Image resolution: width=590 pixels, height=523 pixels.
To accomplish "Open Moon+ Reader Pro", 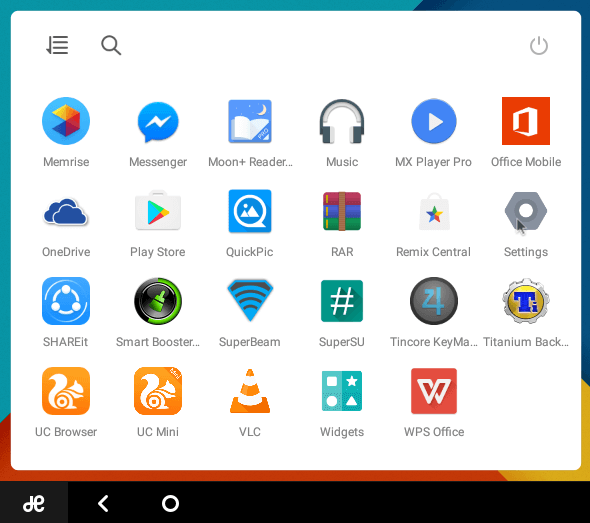I will 250,121.
